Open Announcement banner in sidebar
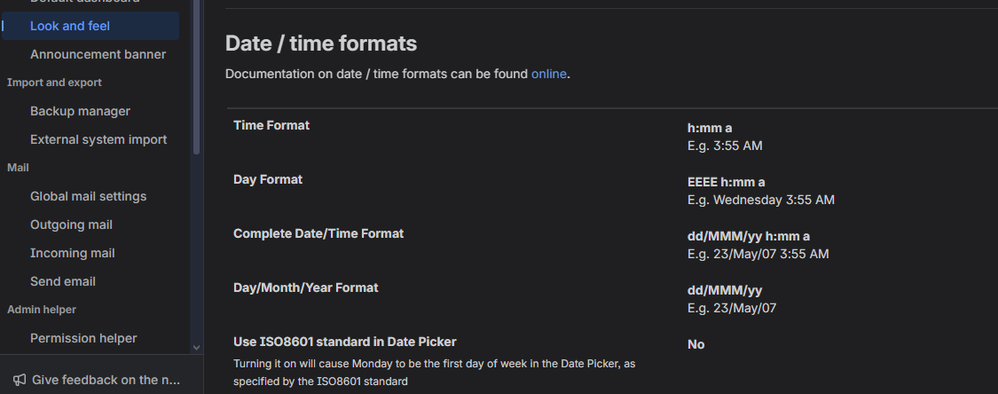This screenshot has width=998, height=394. (97, 55)
